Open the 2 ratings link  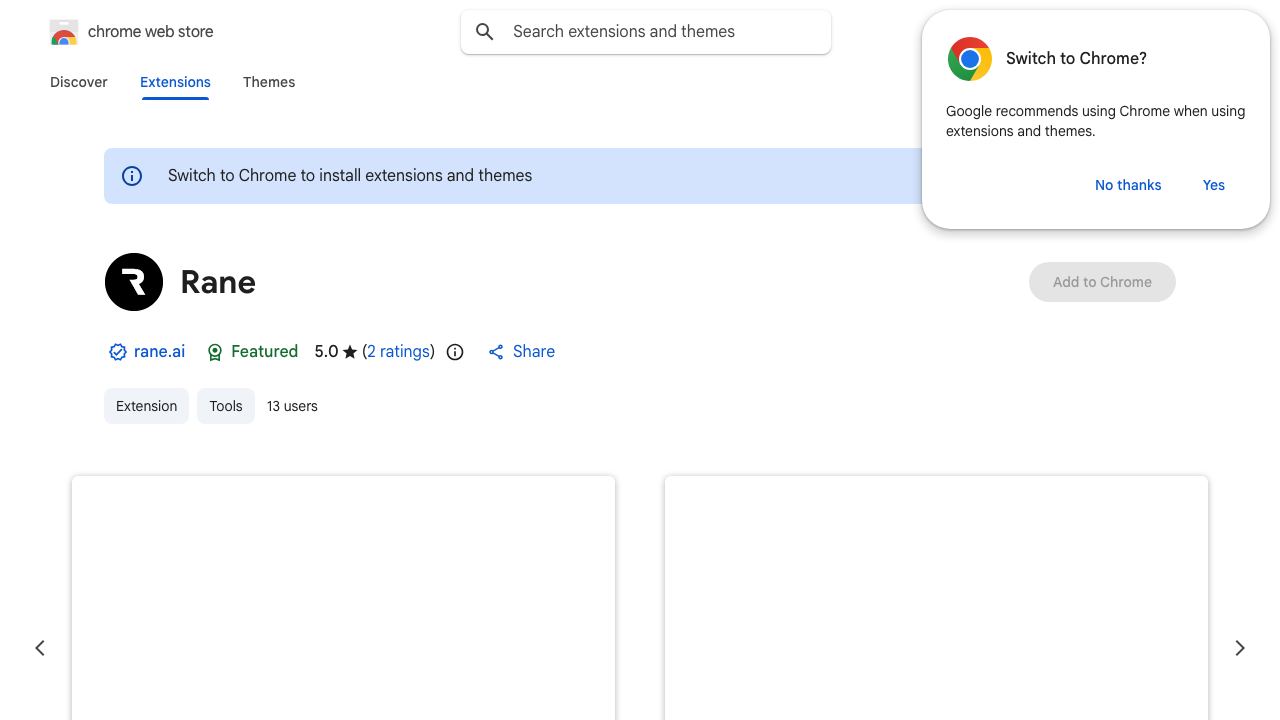pyautogui.click(x=399, y=352)
